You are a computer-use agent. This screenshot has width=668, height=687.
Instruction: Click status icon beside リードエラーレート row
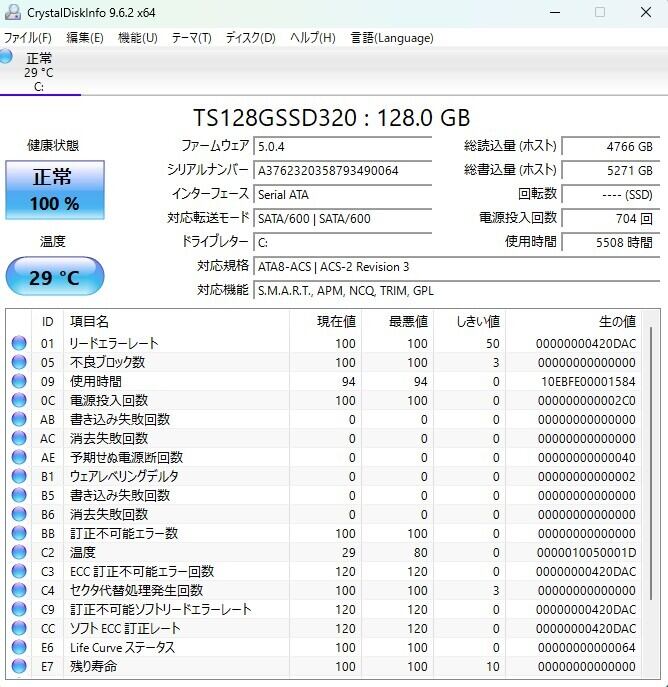tap(19, 344)
